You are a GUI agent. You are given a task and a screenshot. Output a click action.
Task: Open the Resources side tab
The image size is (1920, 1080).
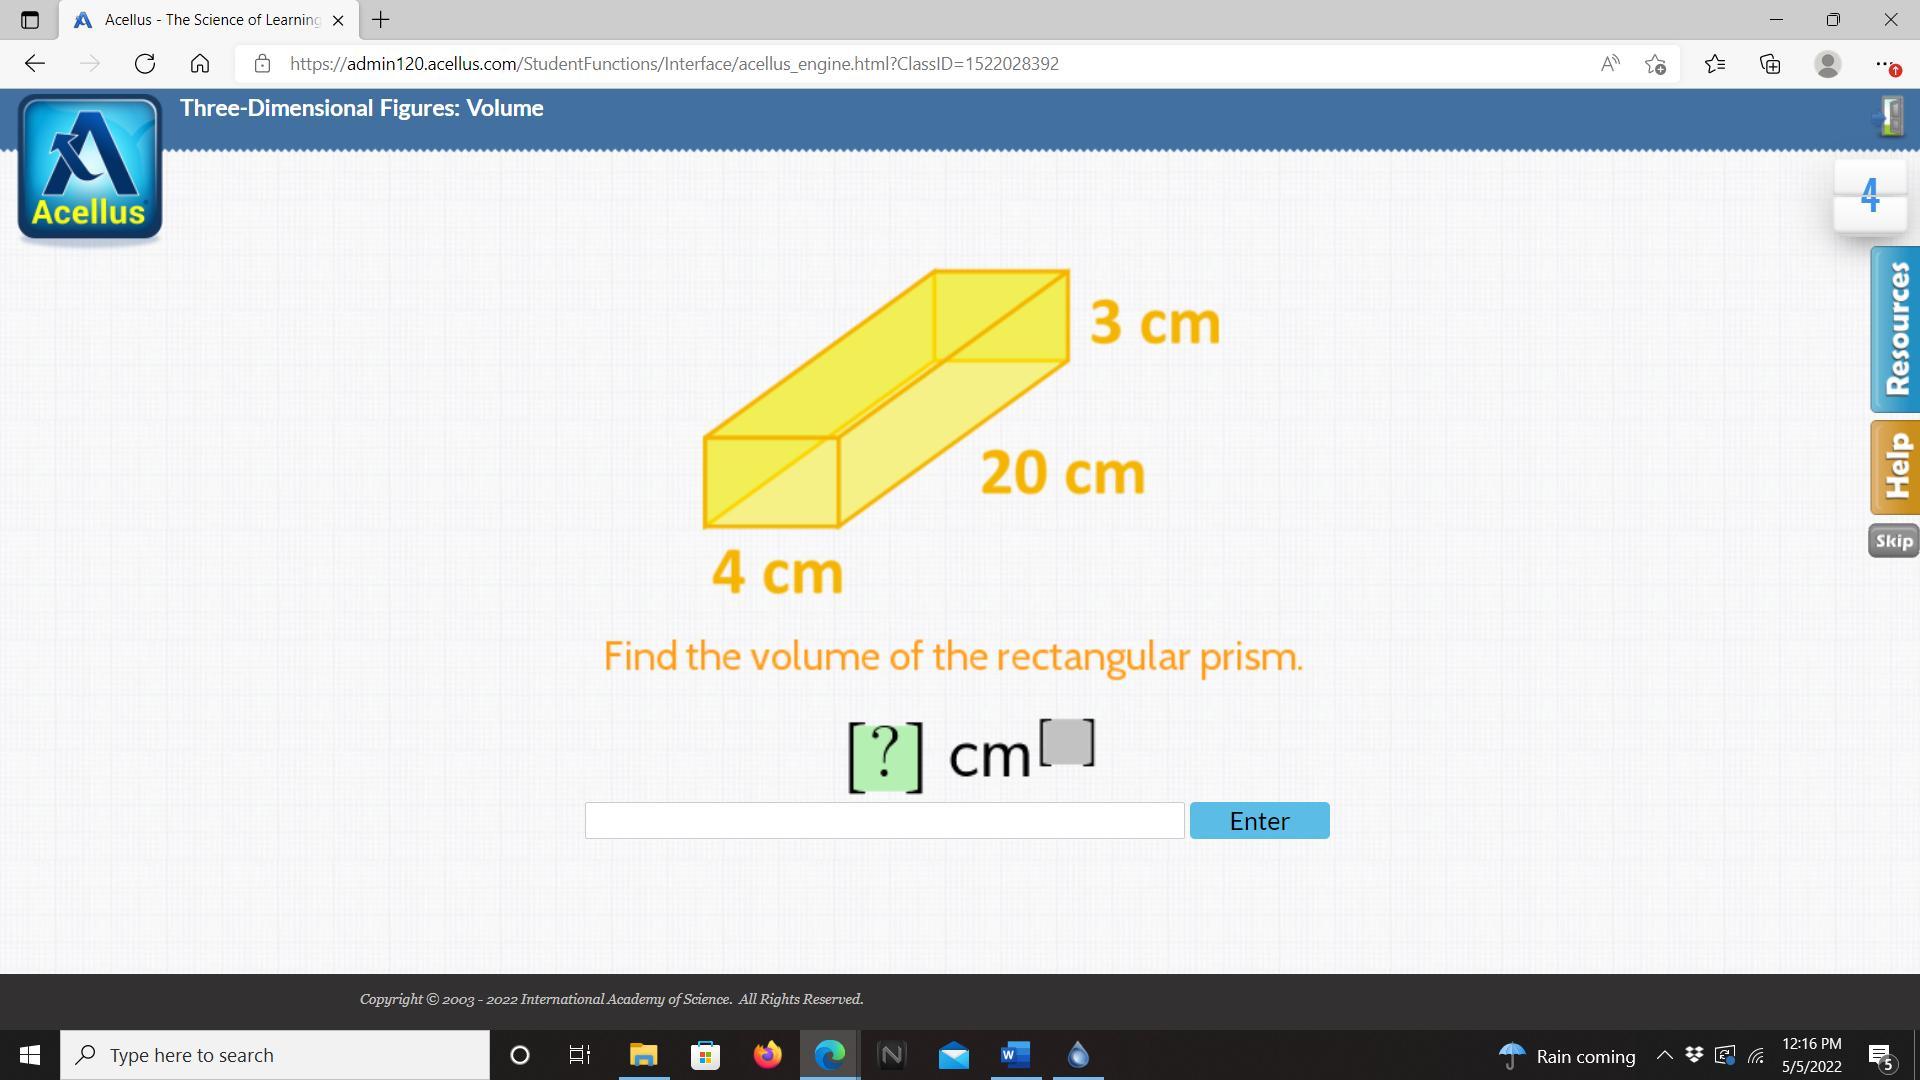[1895, 330]
